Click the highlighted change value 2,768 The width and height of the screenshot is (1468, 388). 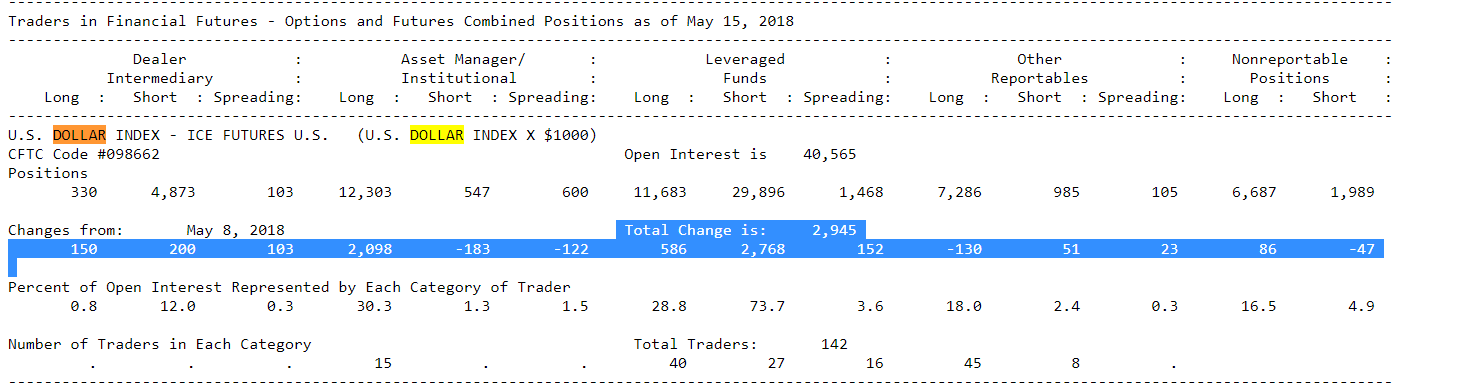pyautogui.click(x=763, y=249)
